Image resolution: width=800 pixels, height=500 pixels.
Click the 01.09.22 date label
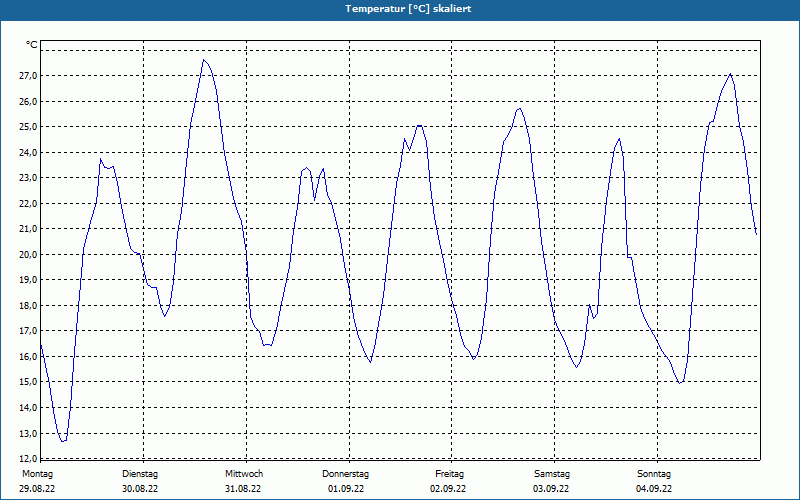(x=346, y=489)
